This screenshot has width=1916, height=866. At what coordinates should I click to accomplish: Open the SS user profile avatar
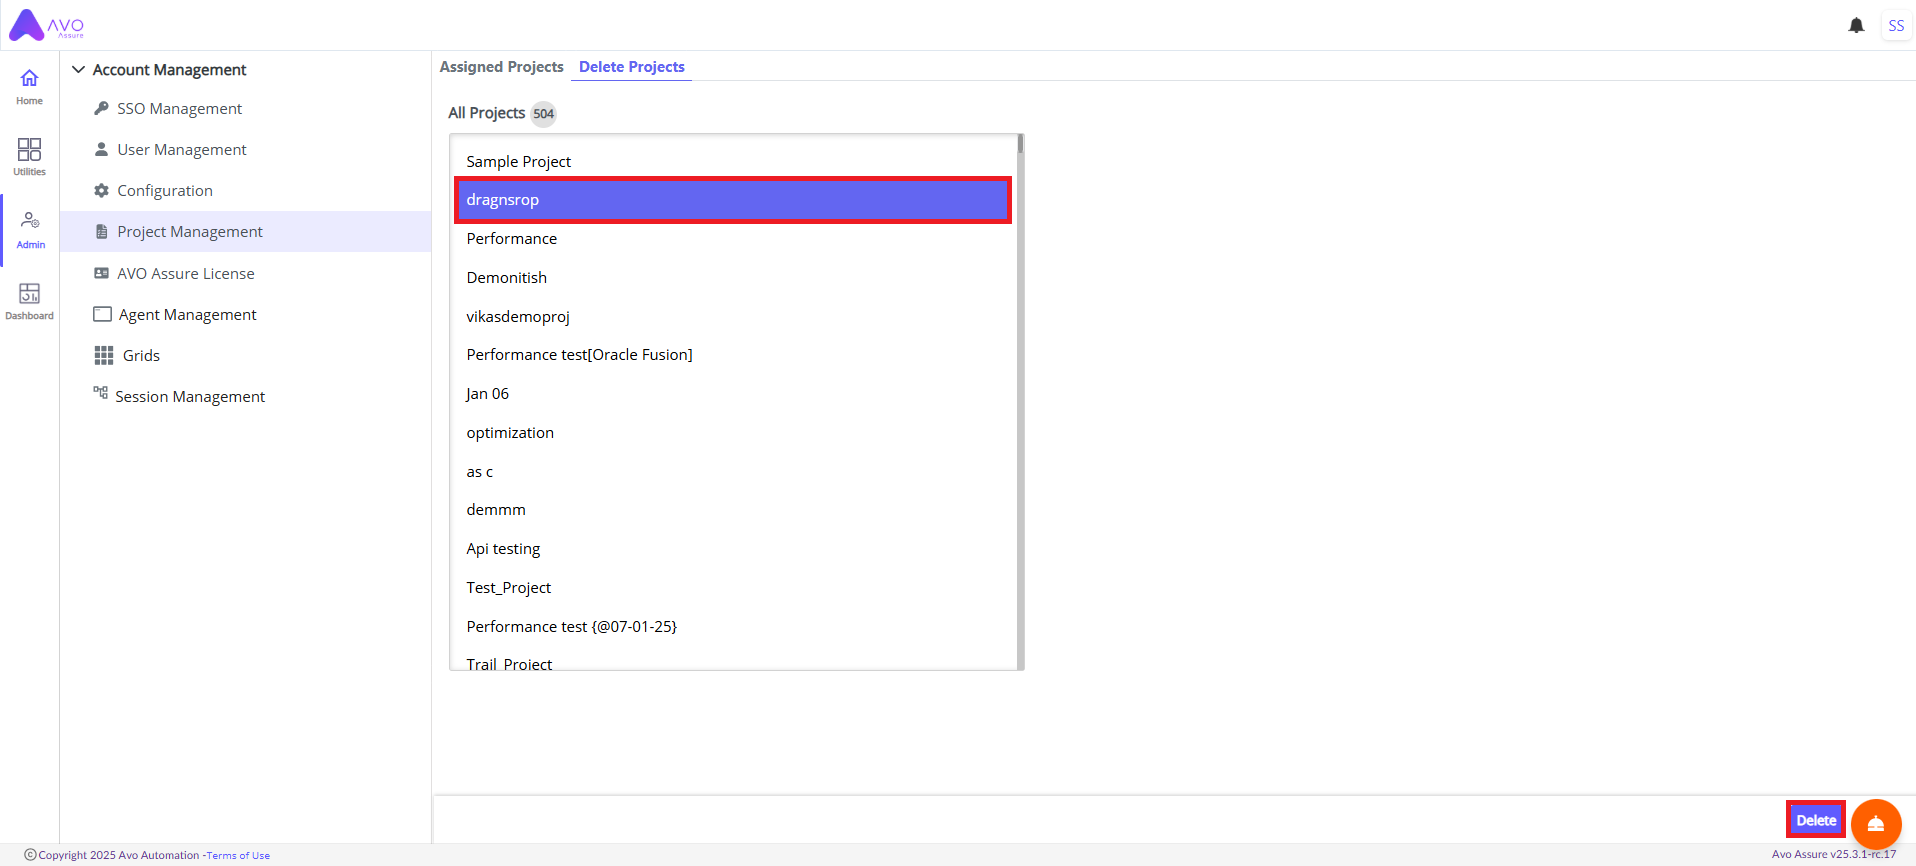(1896, 26)
